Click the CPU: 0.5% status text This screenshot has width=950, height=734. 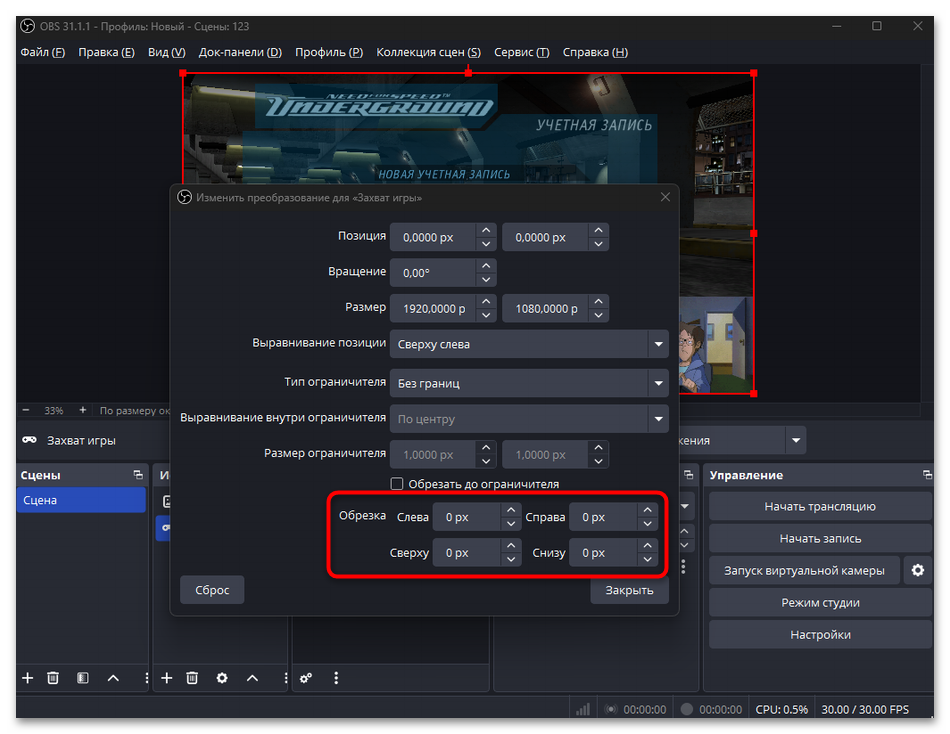click(782, 709)
